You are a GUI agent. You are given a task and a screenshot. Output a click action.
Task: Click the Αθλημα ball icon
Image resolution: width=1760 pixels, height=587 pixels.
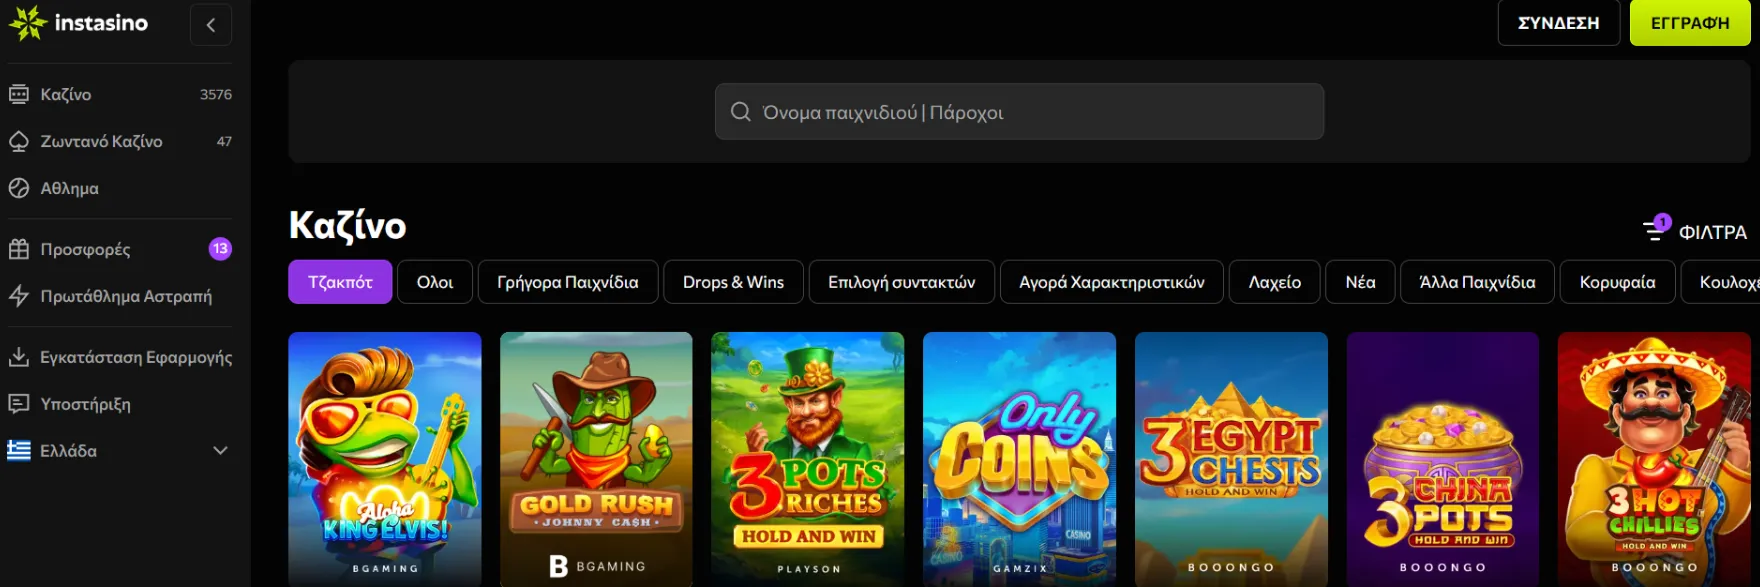pos(19,188)
